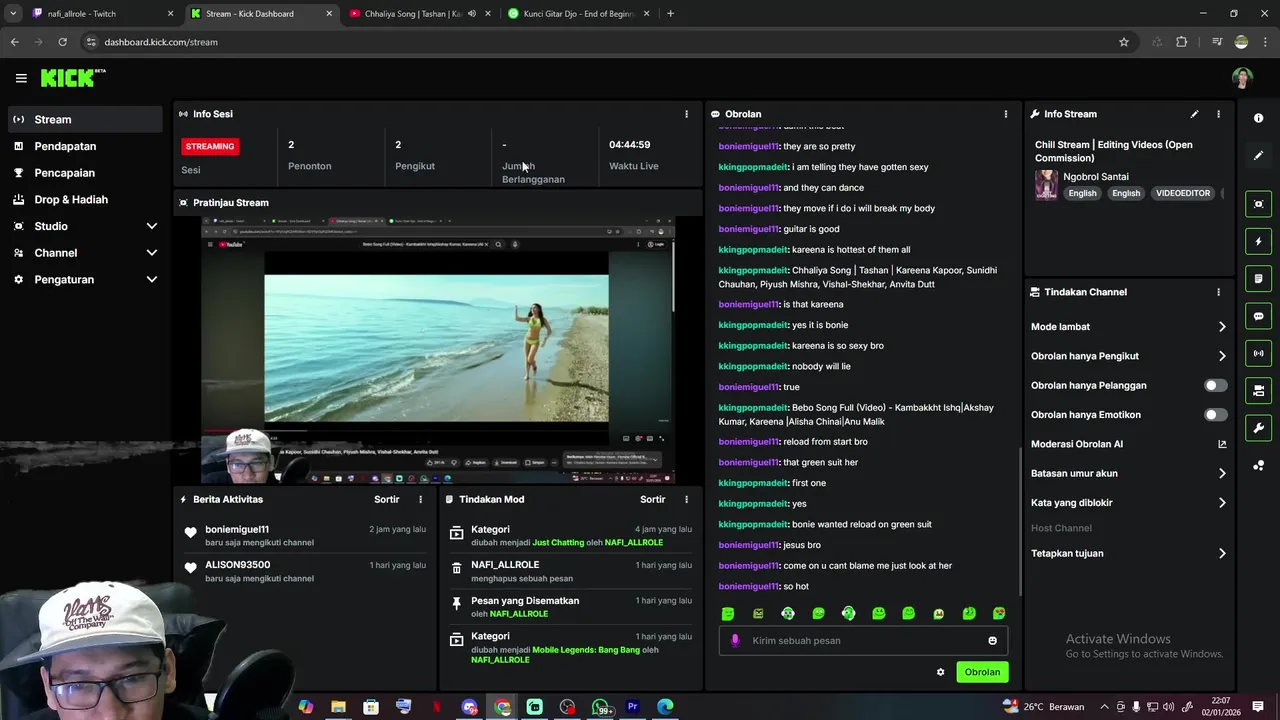Click the VIDEOEDITOR tag
Image resolution: width=1280 pixels, height=720 pixels.
[x=1183, y=193]
